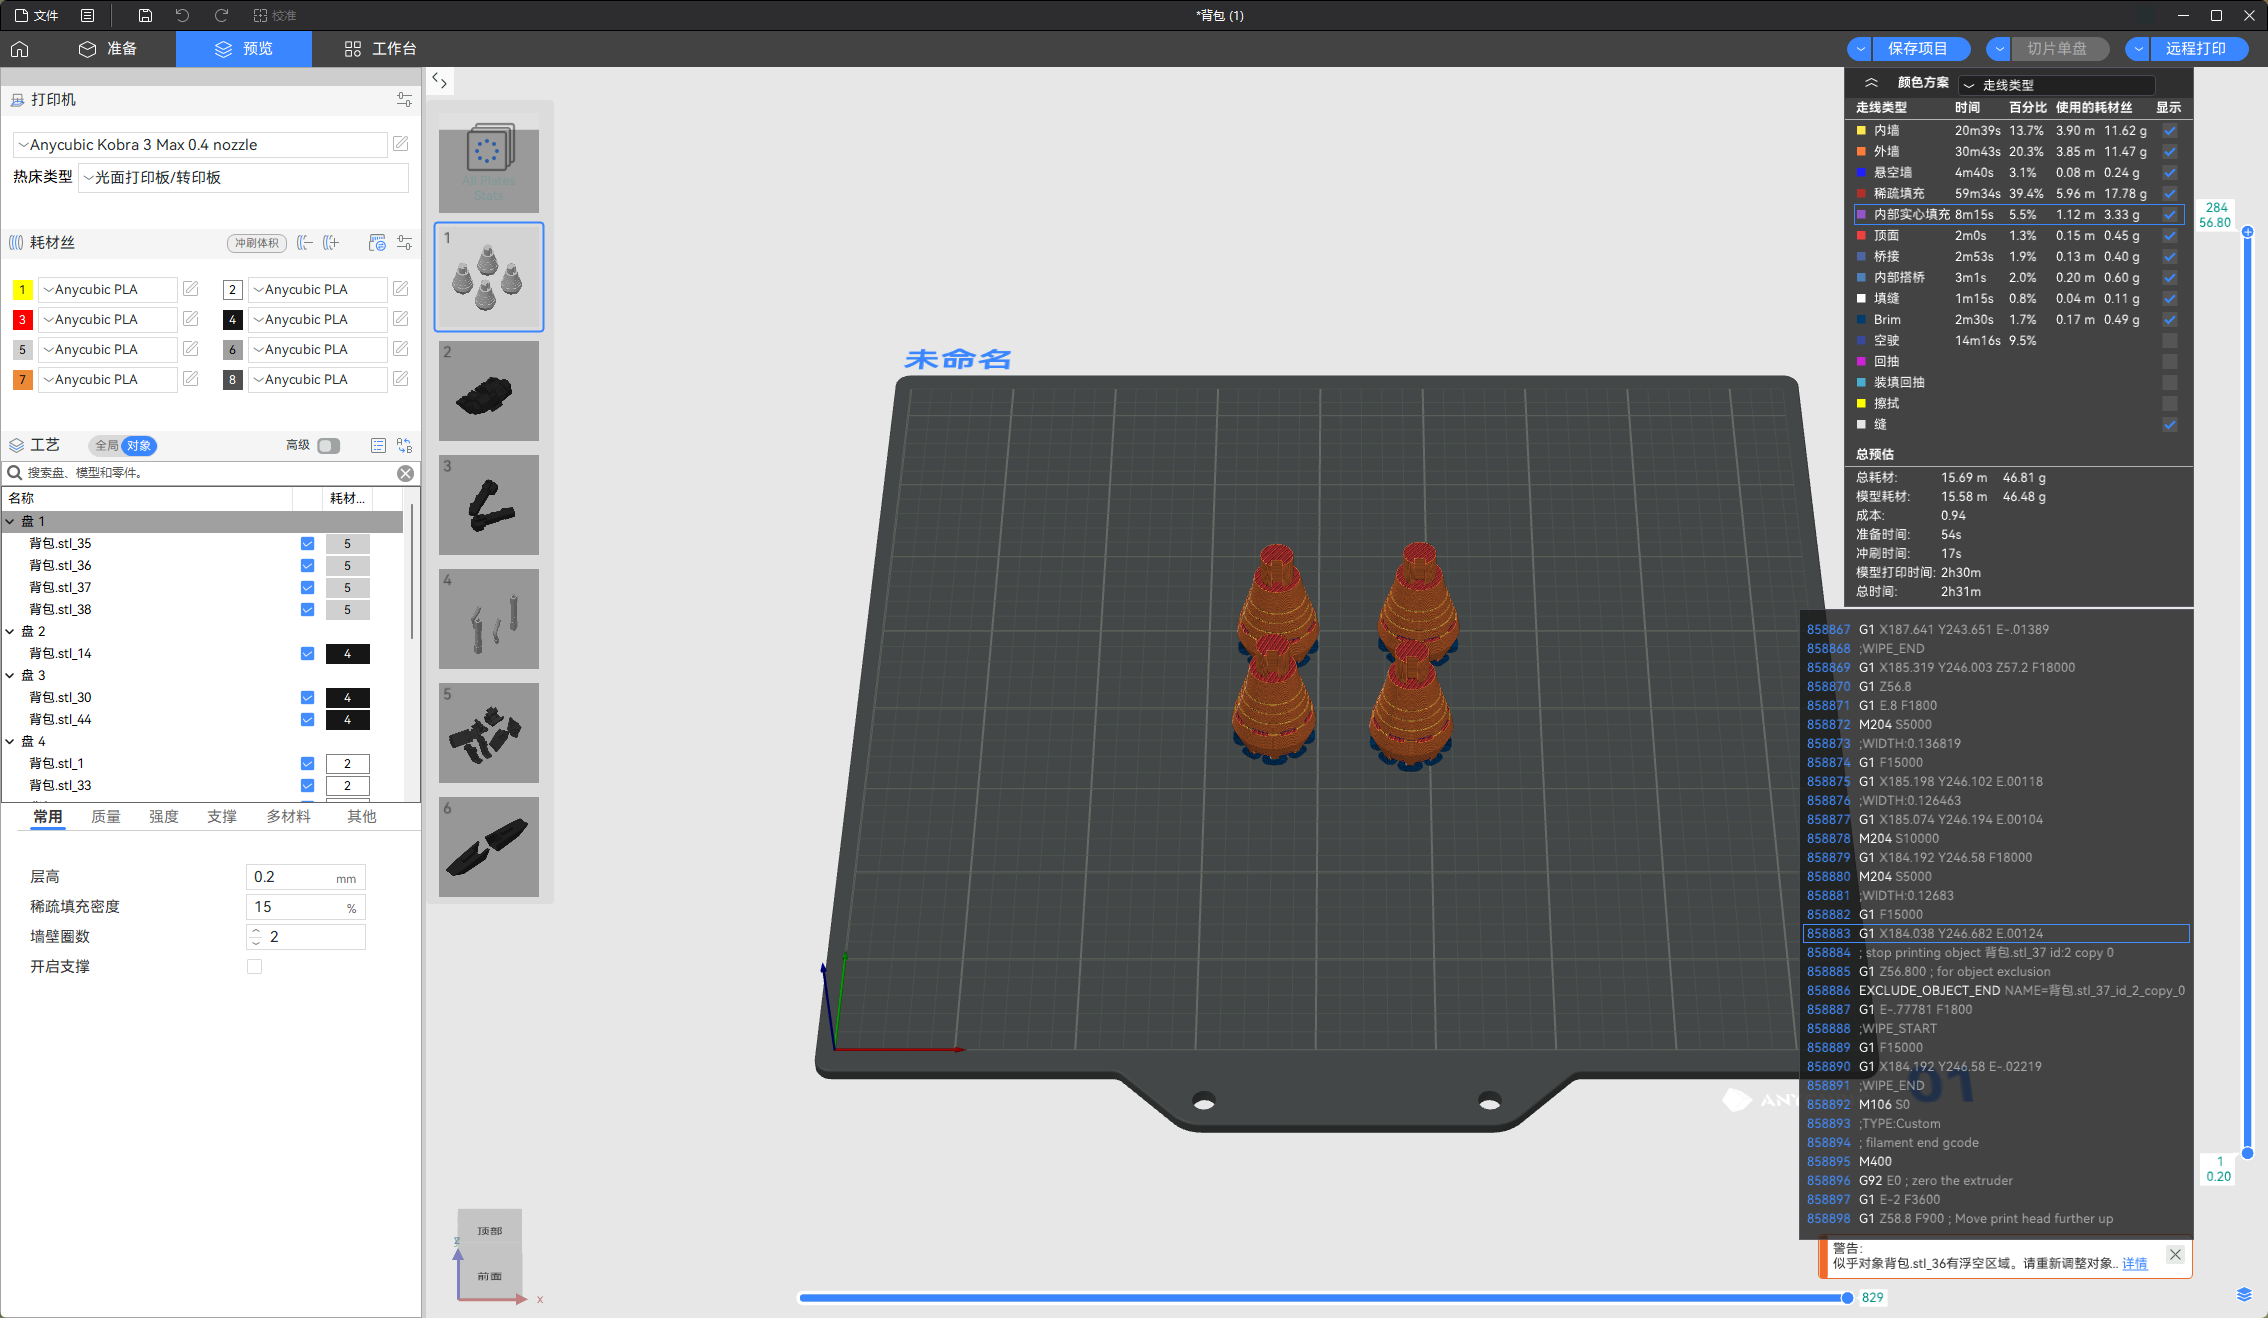Switch to the 准备 prepare tab
Viewport: 2268px width, 1318px height.
(x=108, y=49)
